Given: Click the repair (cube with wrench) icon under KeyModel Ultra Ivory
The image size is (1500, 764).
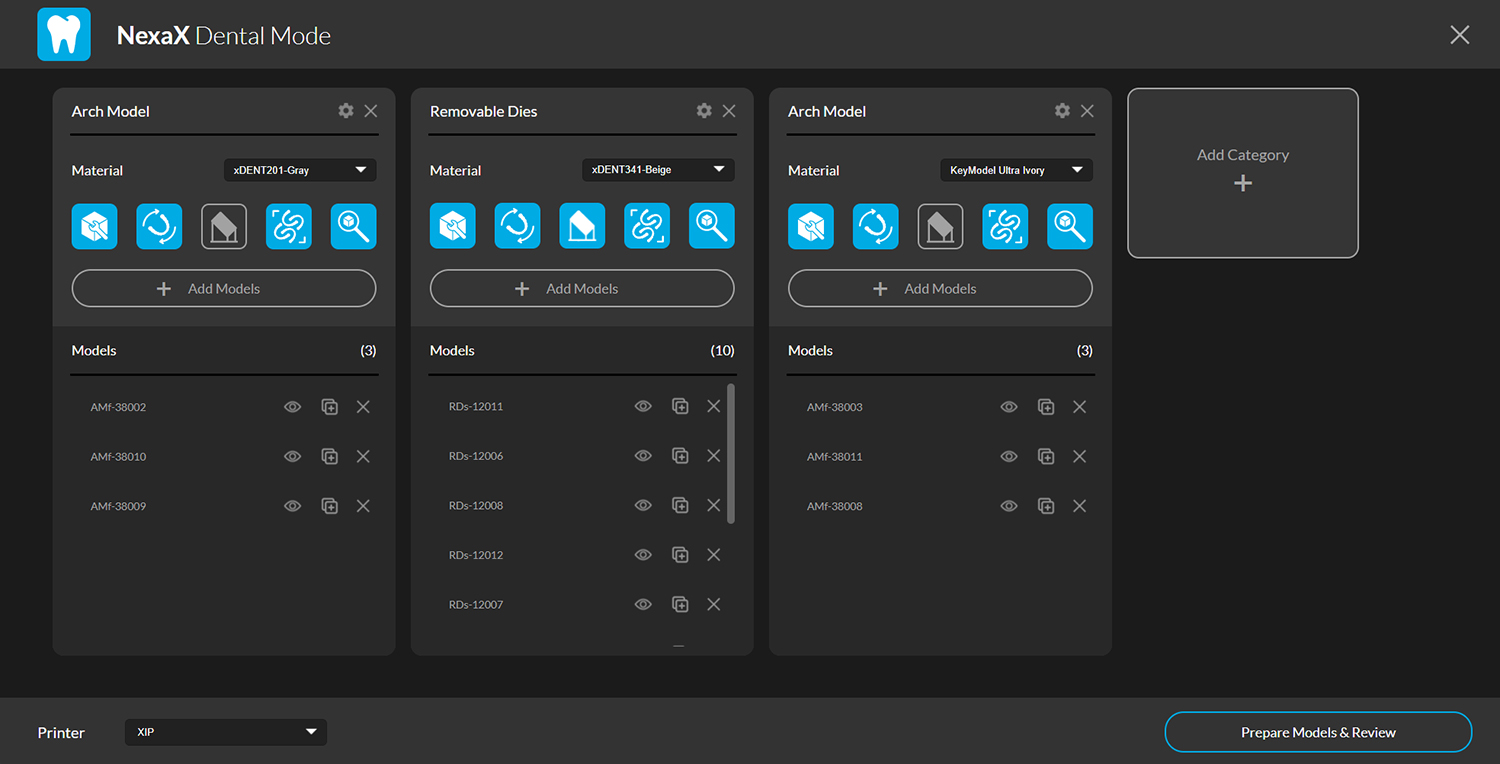Looking at the screenshot, I should tap(811, 226).
